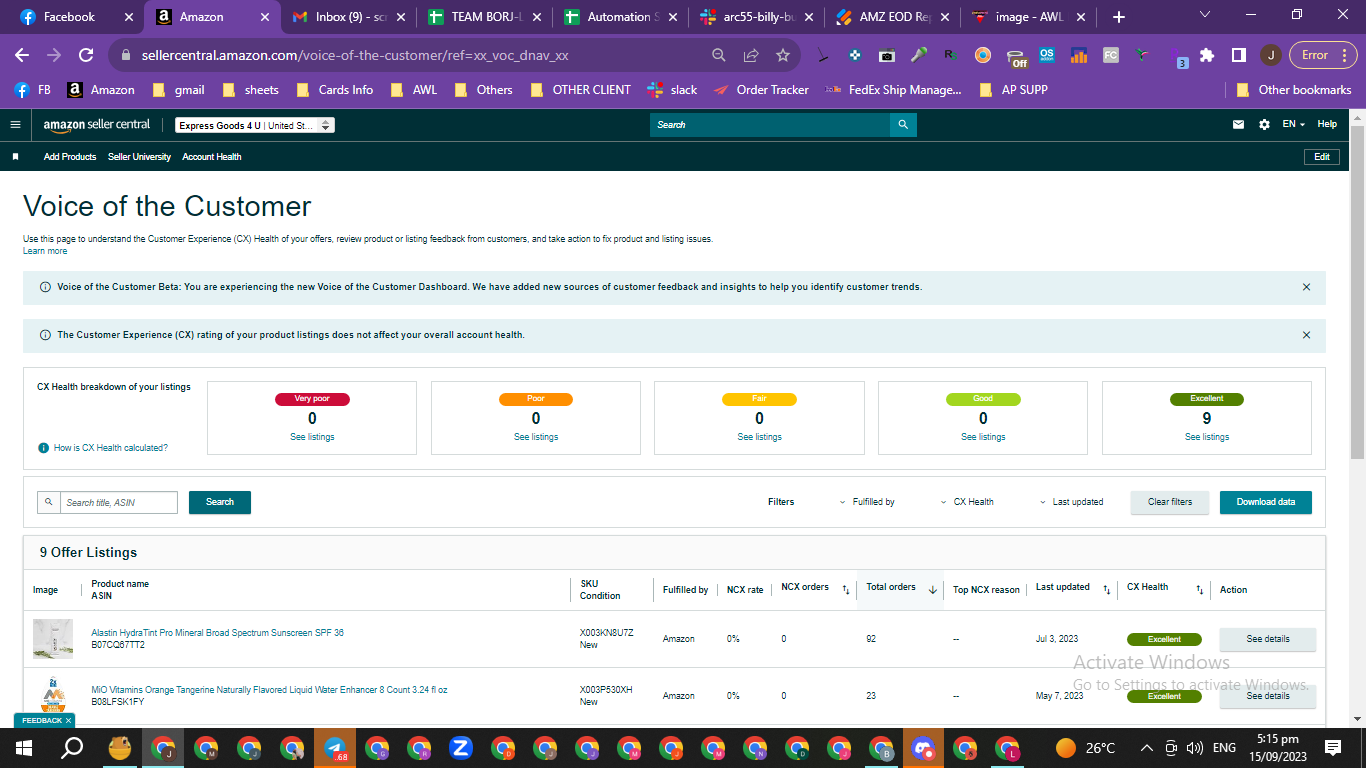Close the CX rating account health notice

[1306, 335]
